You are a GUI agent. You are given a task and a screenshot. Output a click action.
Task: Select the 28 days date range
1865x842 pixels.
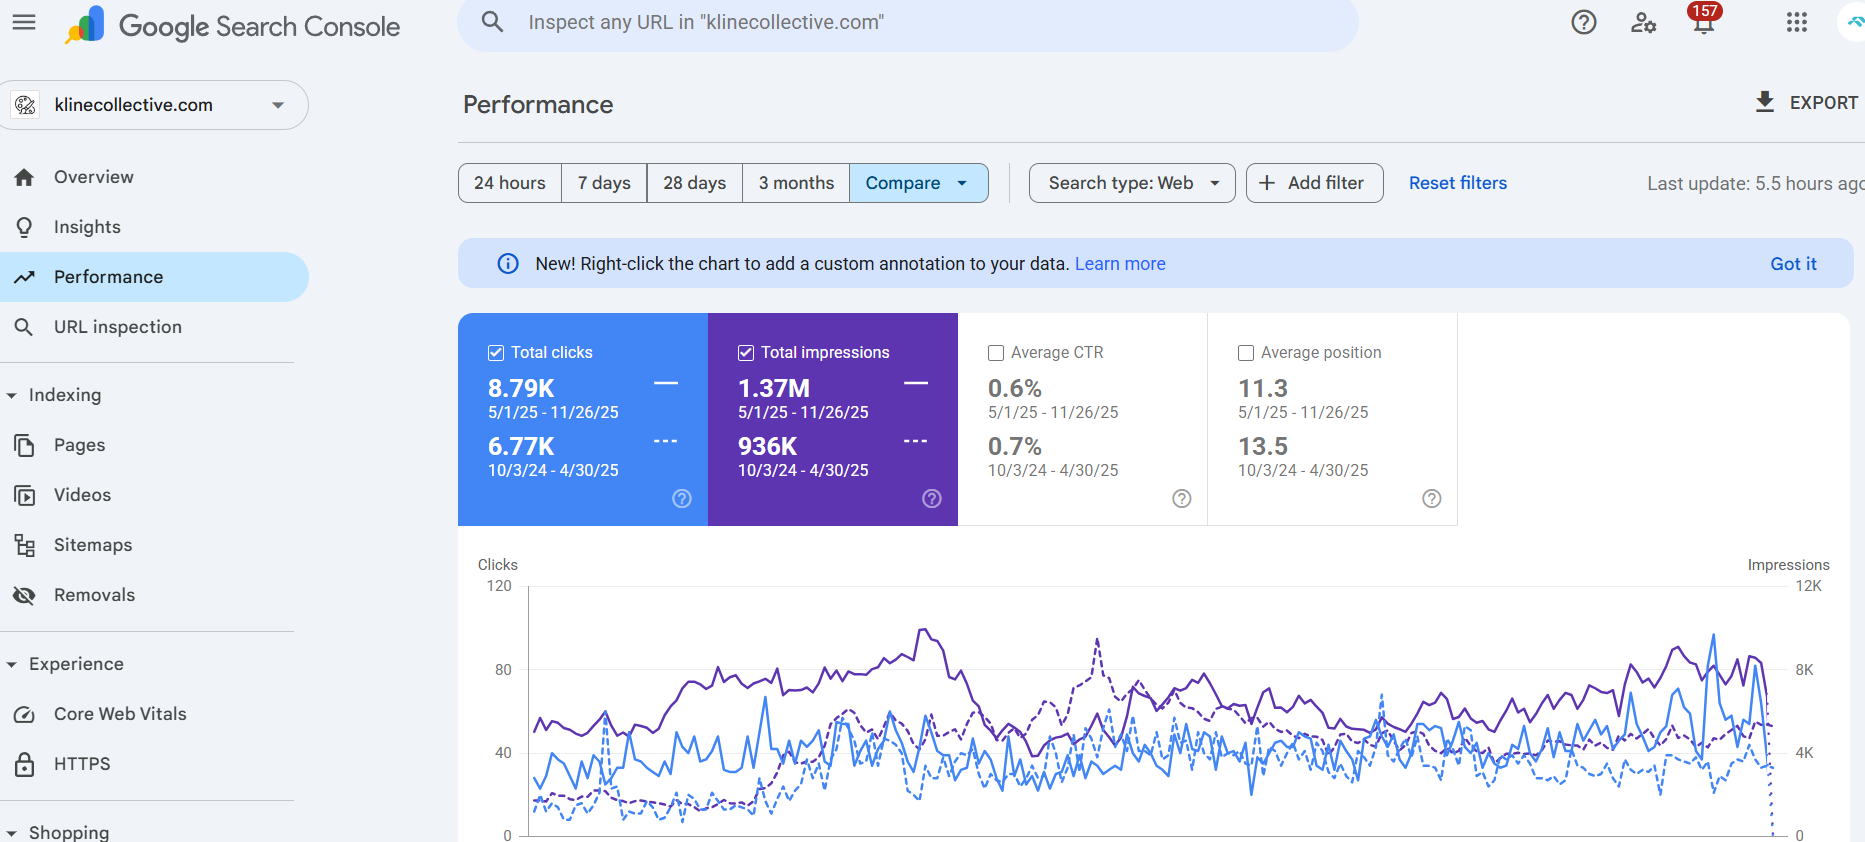coord(694,183)
